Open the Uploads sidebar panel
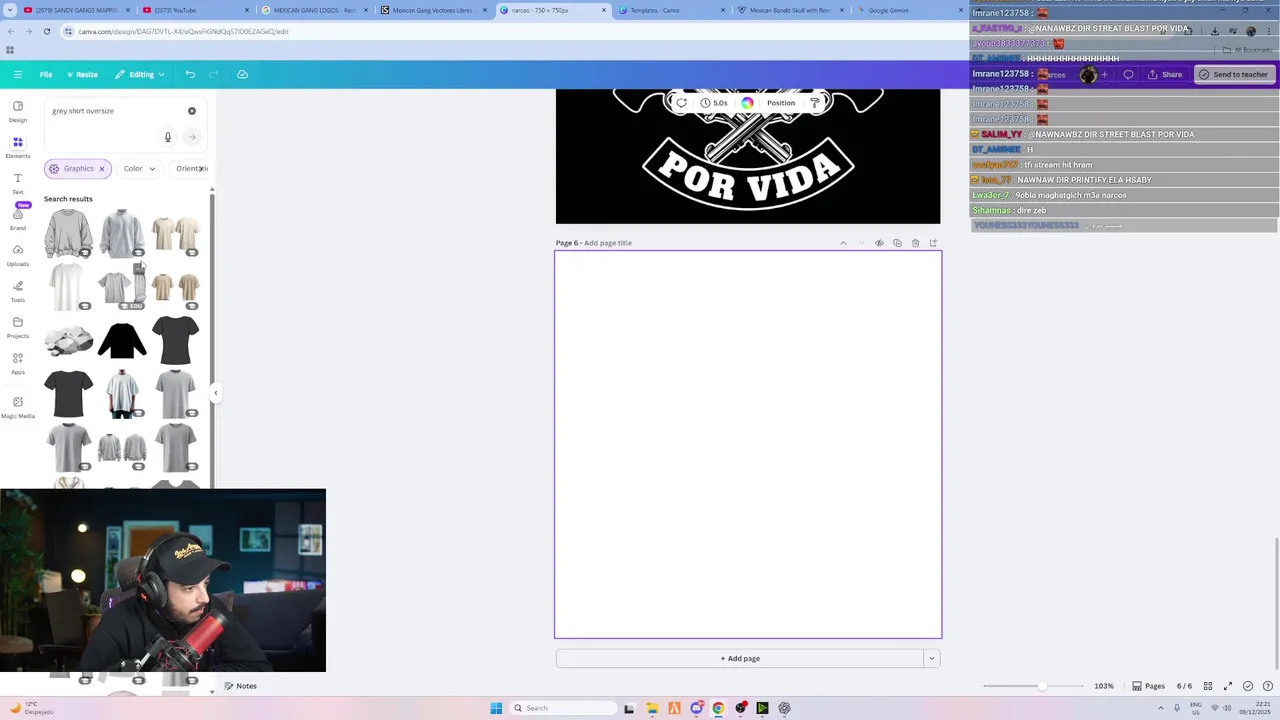Viewport: 1280px width, 720px height. (18, 255)
